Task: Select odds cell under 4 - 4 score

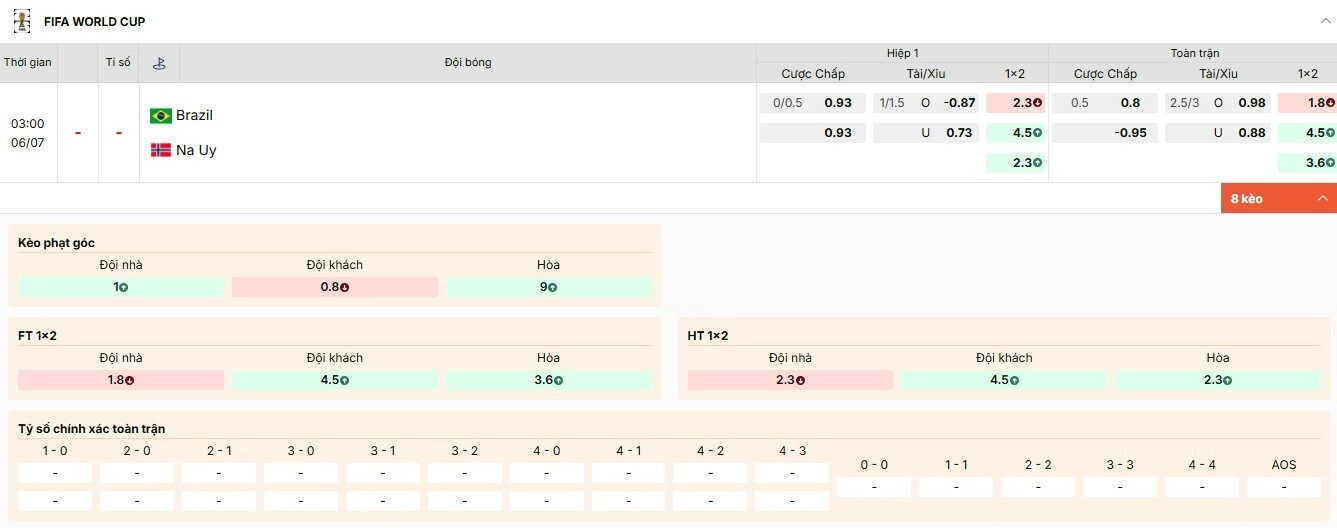Action: (1202, 487)
